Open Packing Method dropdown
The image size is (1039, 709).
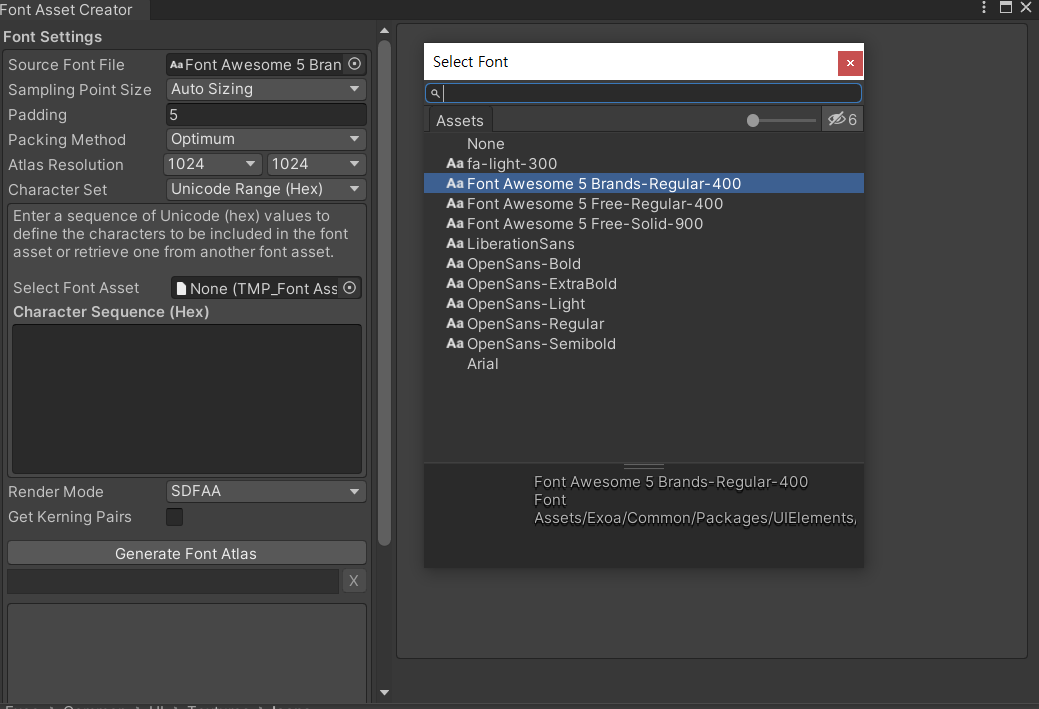tap(266, 139)
